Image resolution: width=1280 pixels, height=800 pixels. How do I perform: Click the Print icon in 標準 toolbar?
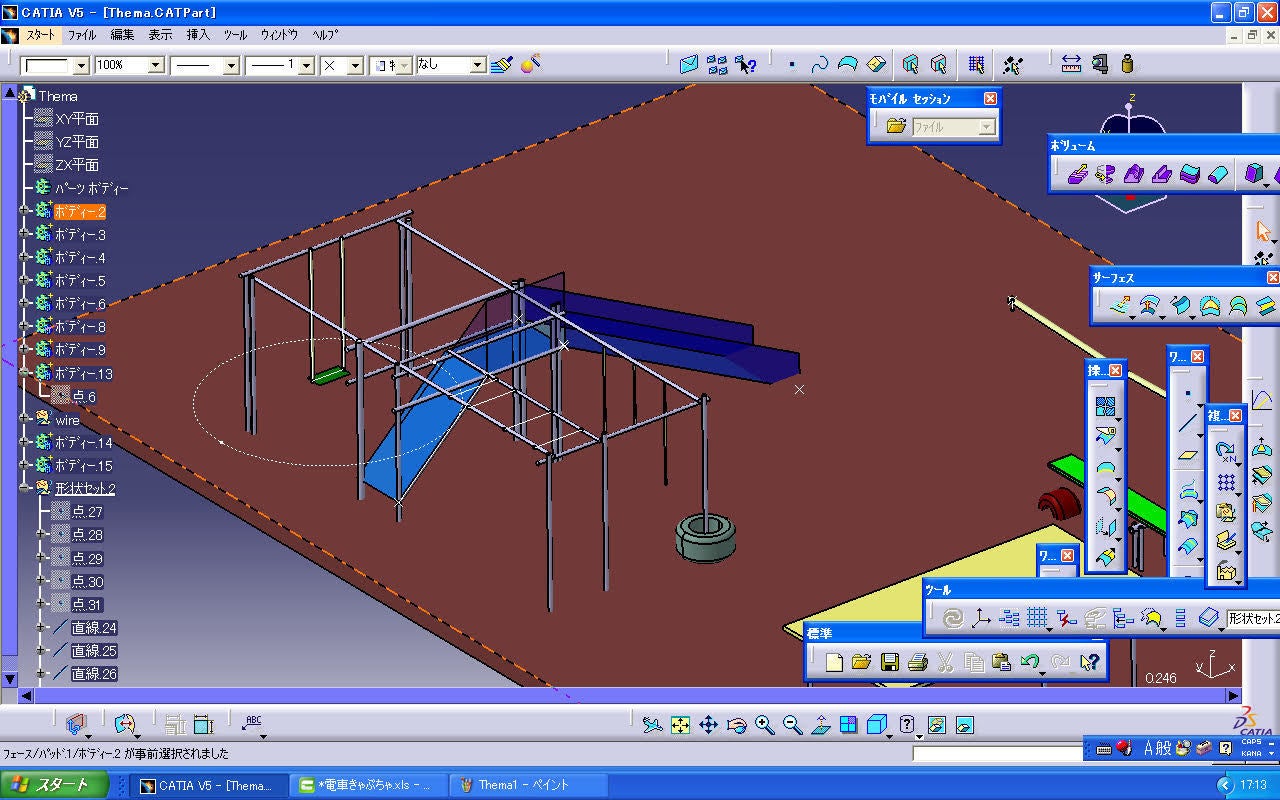[x=917, y=662]
